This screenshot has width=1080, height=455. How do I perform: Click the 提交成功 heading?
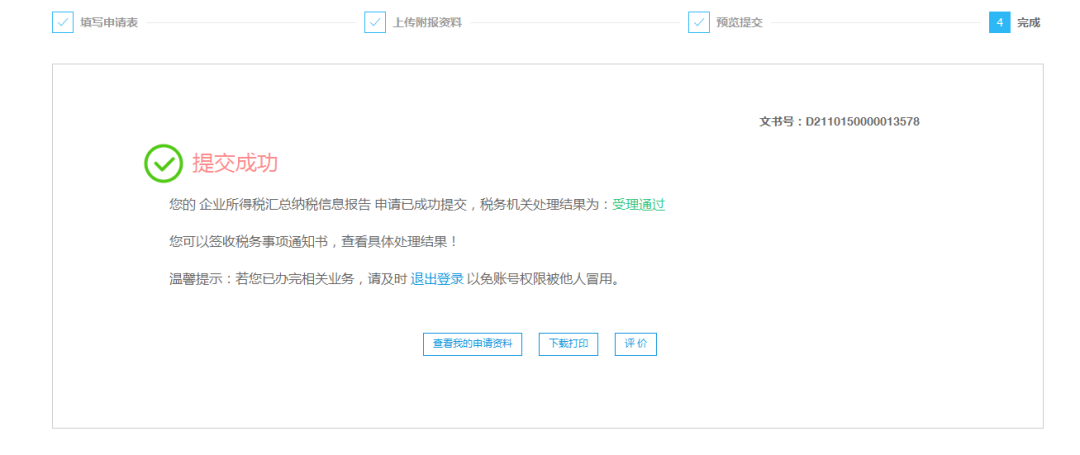pyautogui.click(x=235, y=163)
